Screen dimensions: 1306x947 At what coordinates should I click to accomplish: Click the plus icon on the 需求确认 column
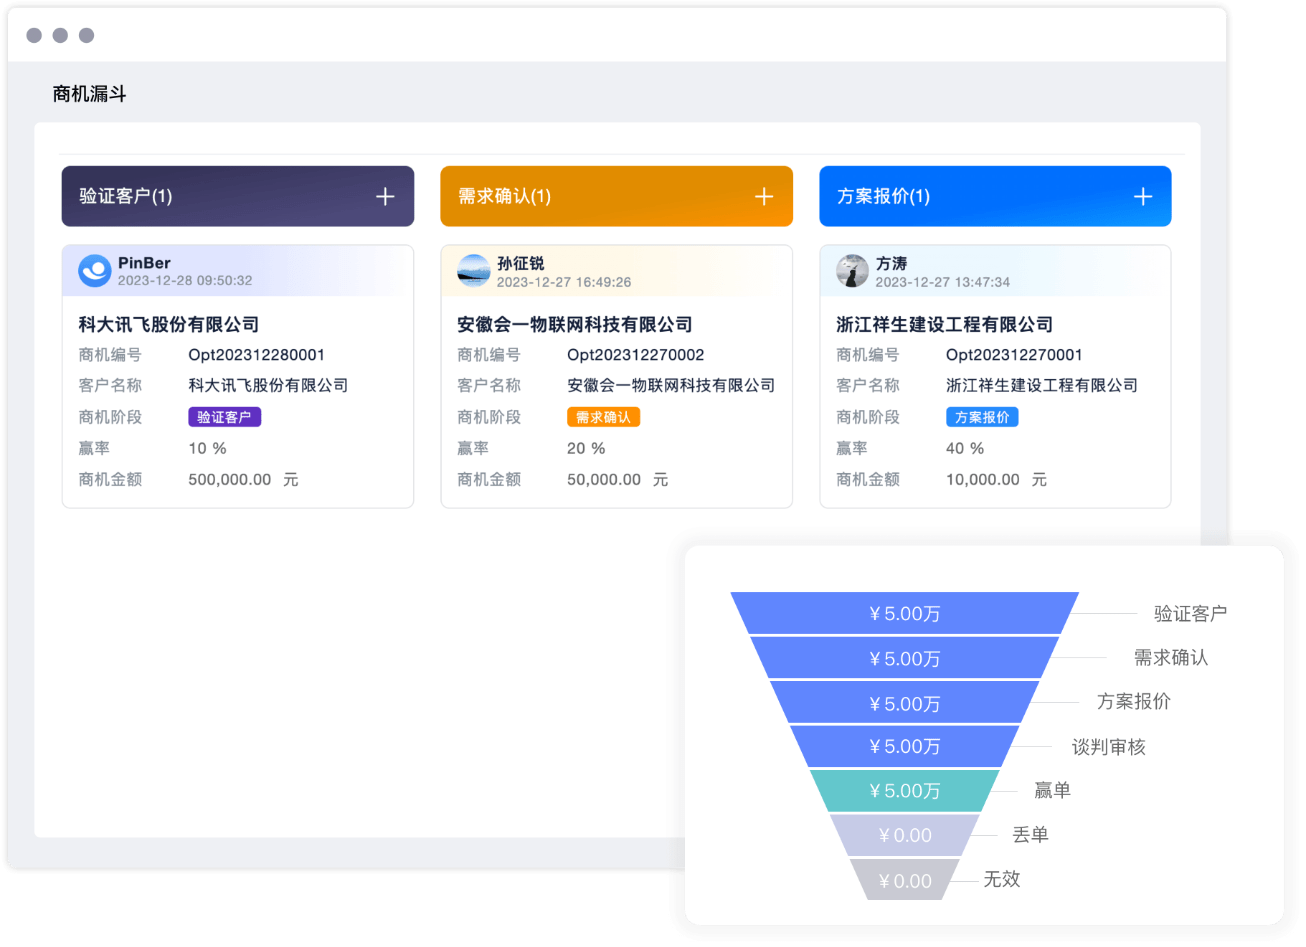tap(763, 196)
